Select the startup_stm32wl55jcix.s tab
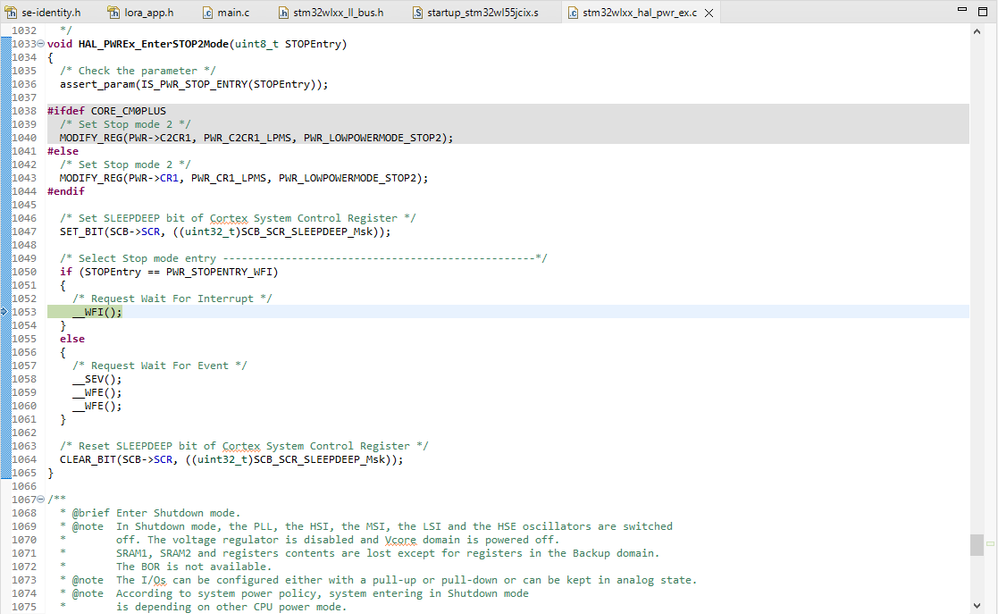Image resolution: width=998 pixels, height=614 pixels. coord(475,12)
